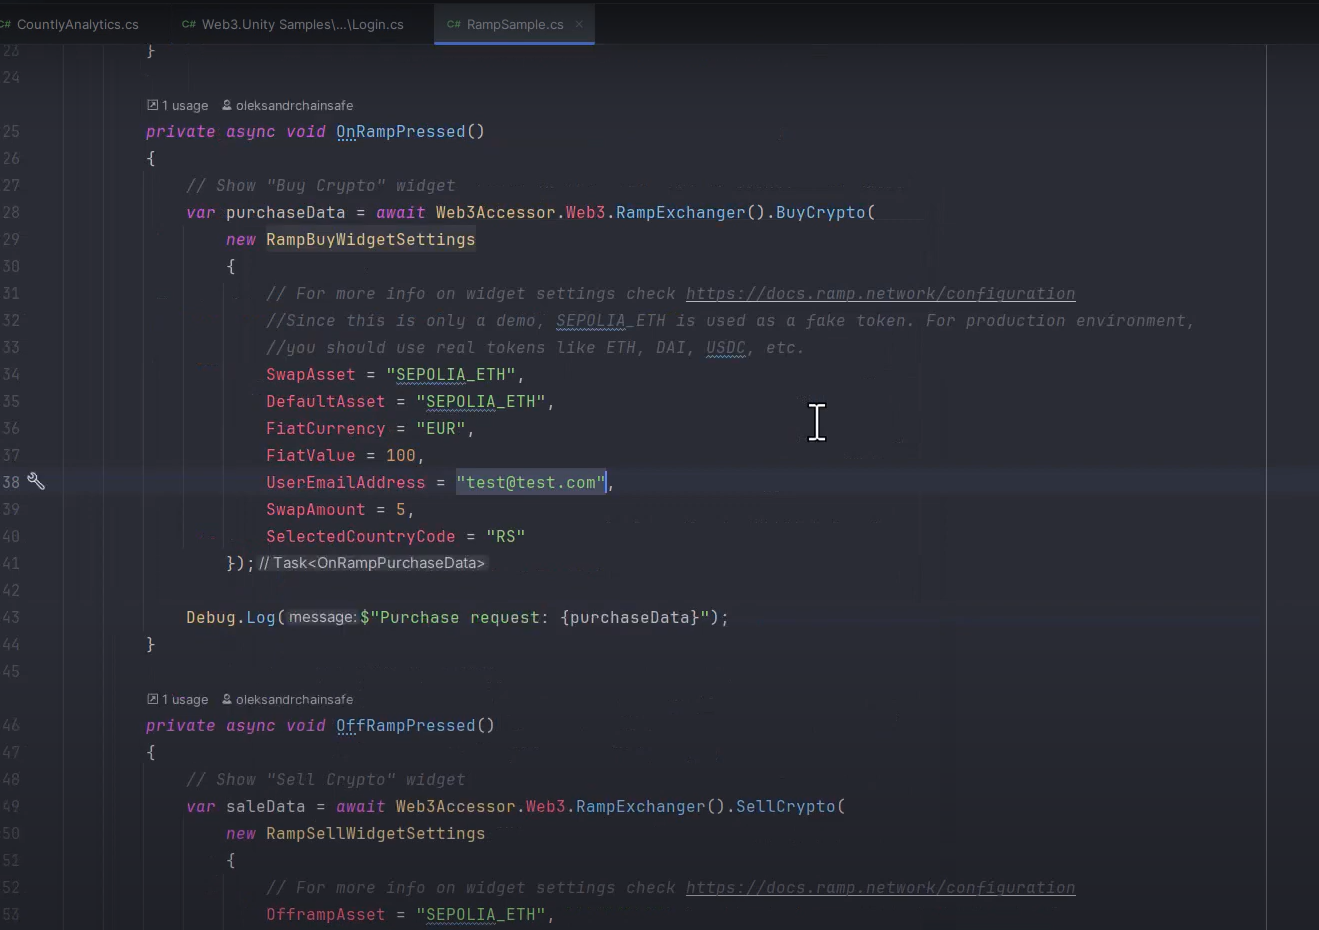Click the BuyCrypto method call
The height and width of the screenshot is (930, 1319).
tap(820, 212)
